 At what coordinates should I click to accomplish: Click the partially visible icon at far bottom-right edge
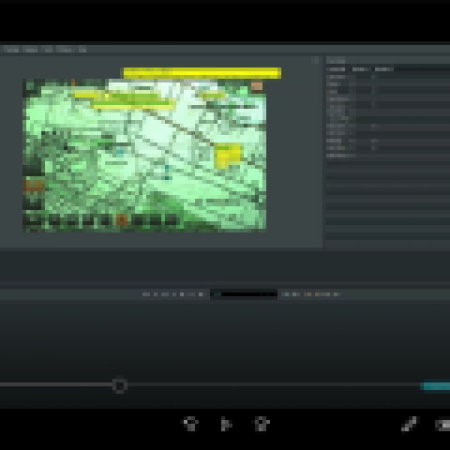[x=443, y=425]
